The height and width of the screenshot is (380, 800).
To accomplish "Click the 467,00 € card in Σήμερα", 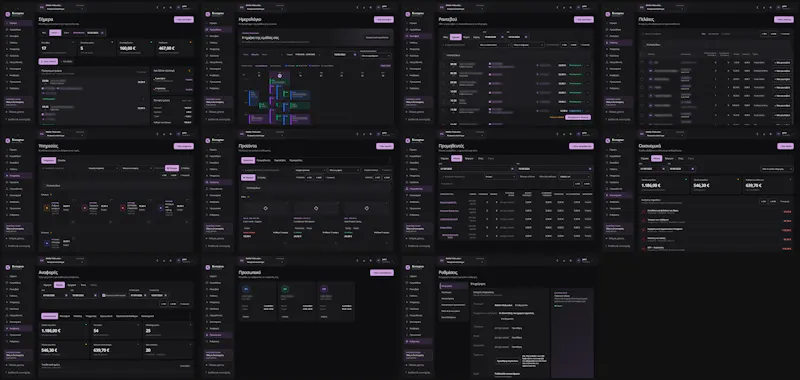I will pyautogui.click(x=175, y=48).
